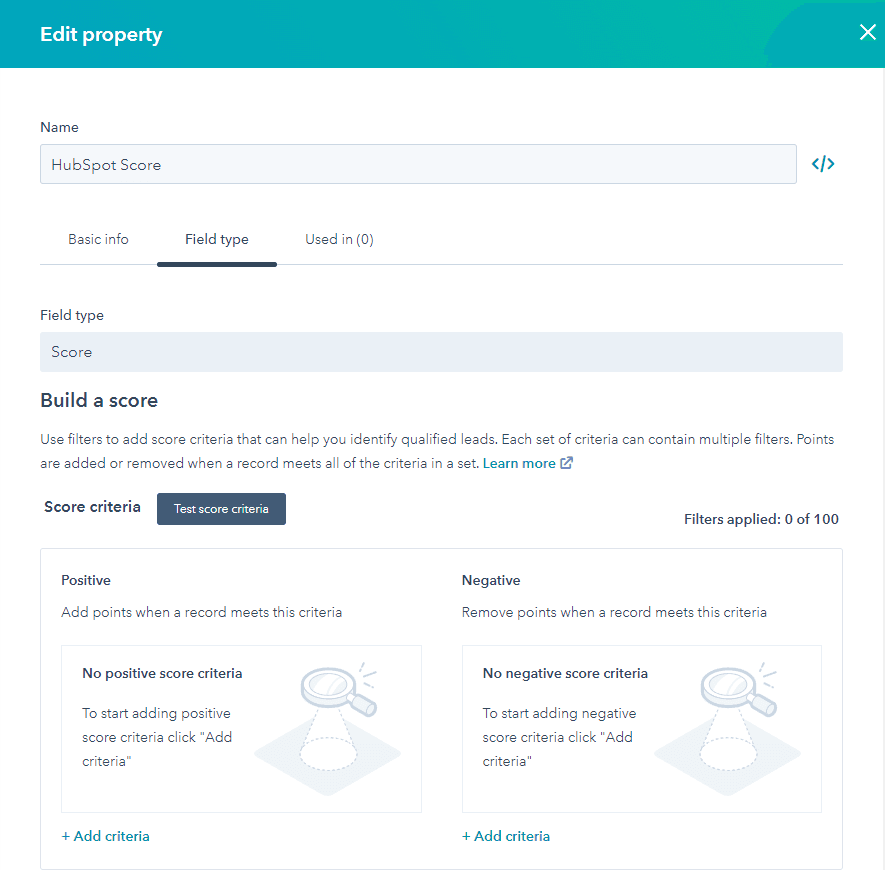Click the external link icon on Learn more
Screen dimensions: 885x870
pyautogui.click(x=567, y=463)
